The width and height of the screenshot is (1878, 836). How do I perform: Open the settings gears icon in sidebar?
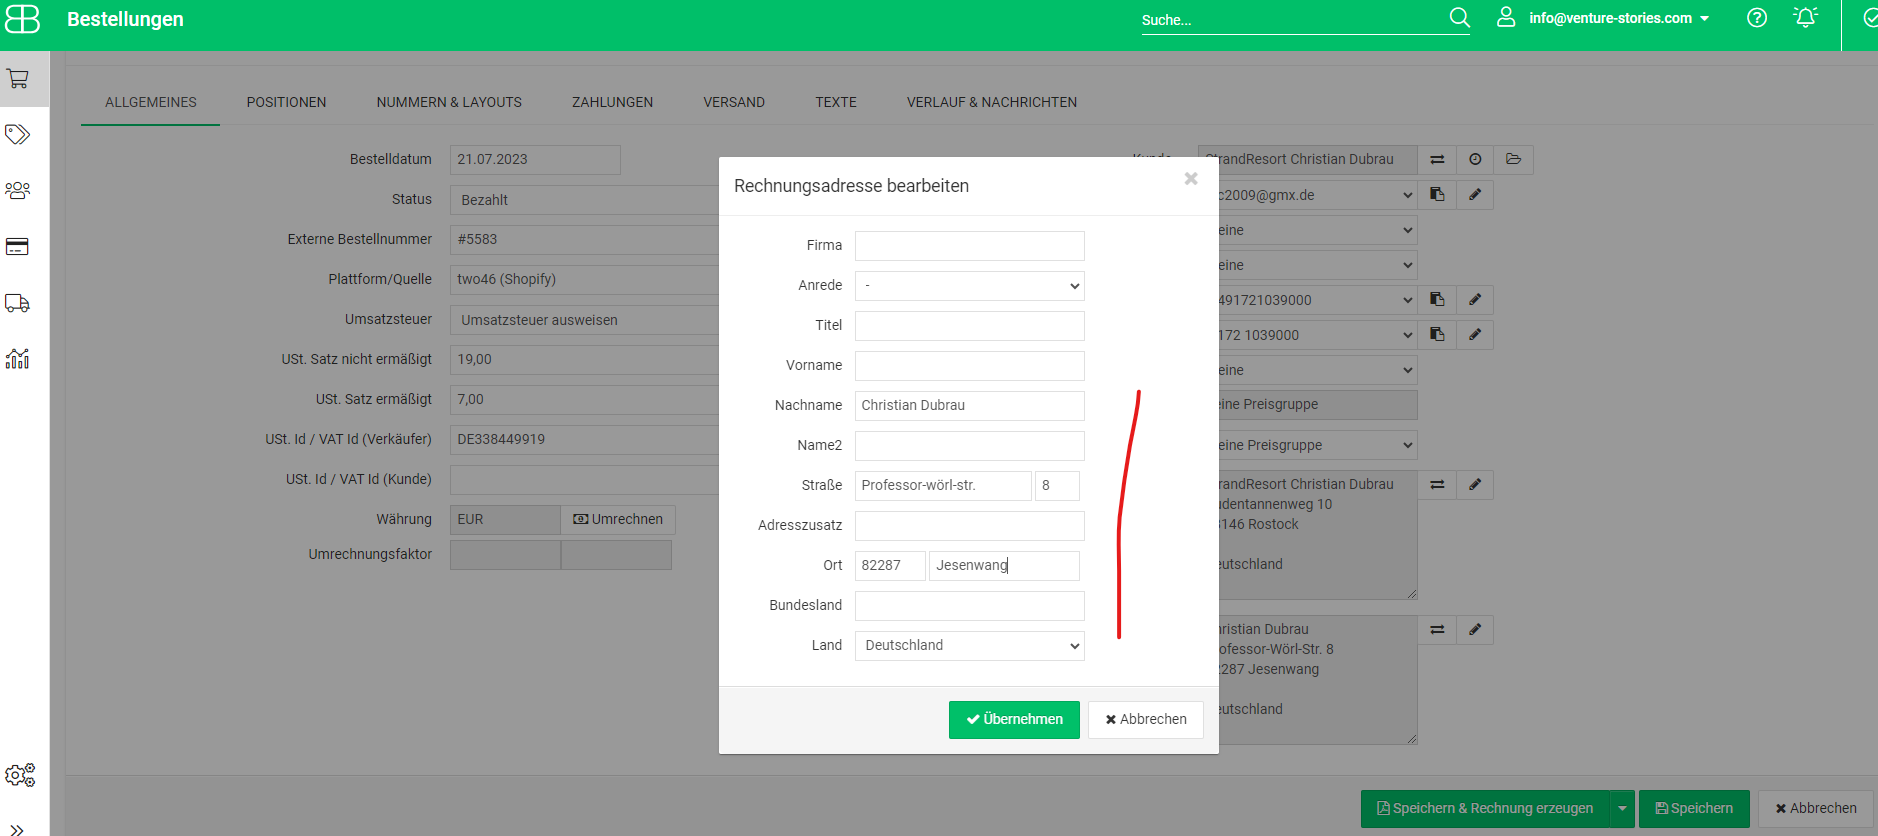point(20,775)
